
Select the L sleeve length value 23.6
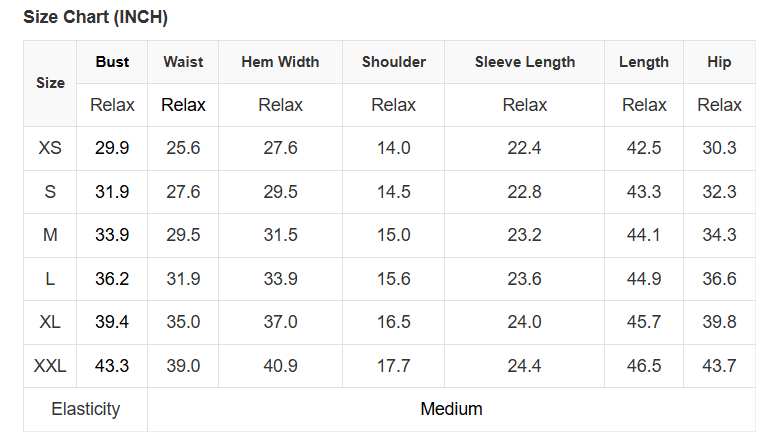point(525,279)
